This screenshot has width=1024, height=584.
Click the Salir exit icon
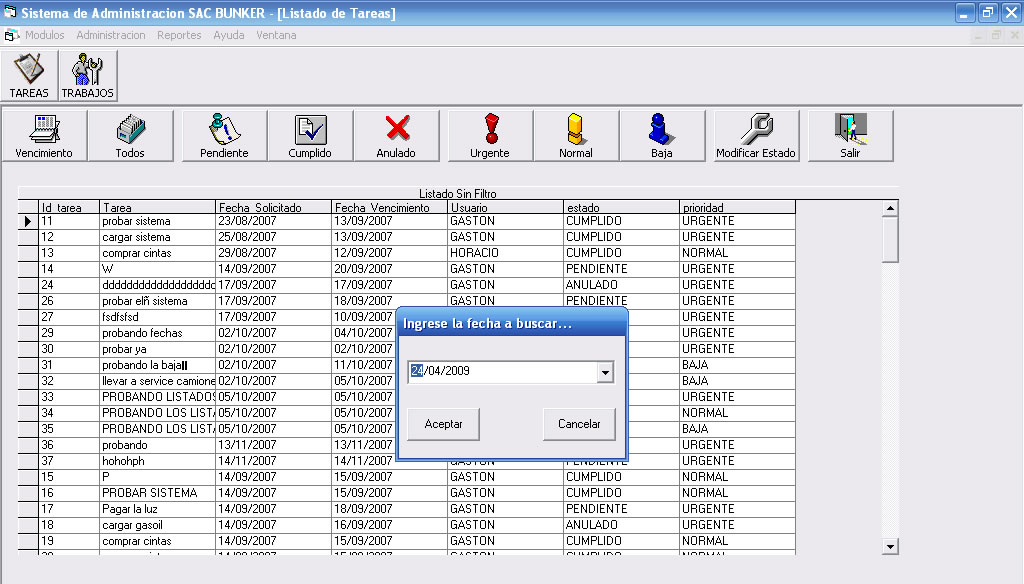click(x=850, y=136)
